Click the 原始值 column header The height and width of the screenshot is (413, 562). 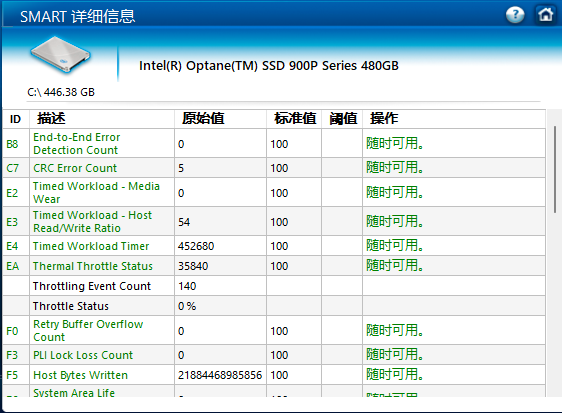[x=203, y=118]
